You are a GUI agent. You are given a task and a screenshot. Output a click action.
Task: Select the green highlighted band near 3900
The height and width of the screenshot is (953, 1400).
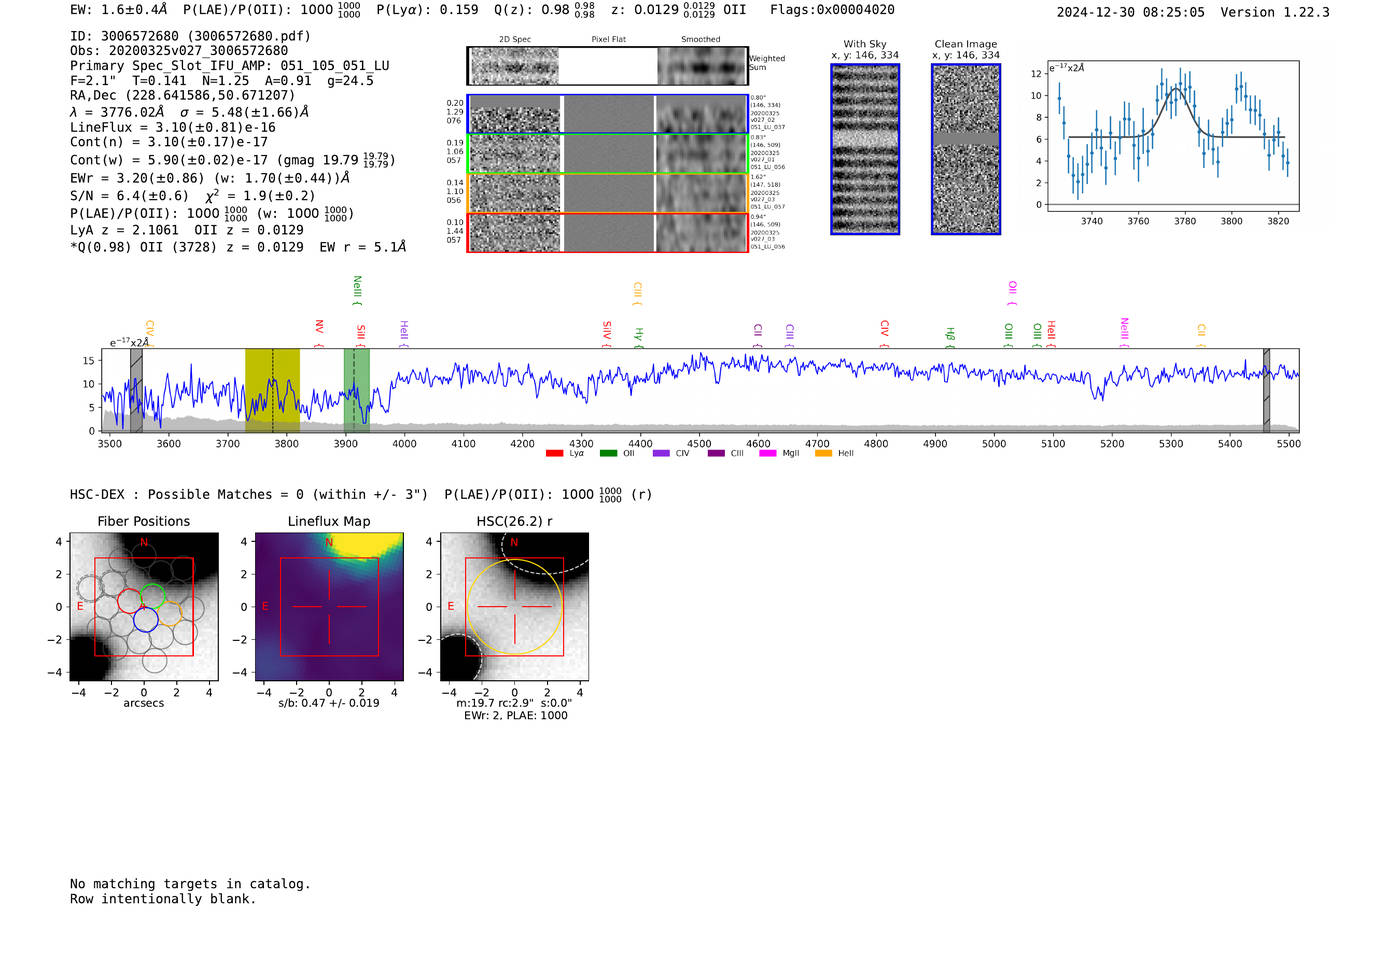tap(356, 390)
